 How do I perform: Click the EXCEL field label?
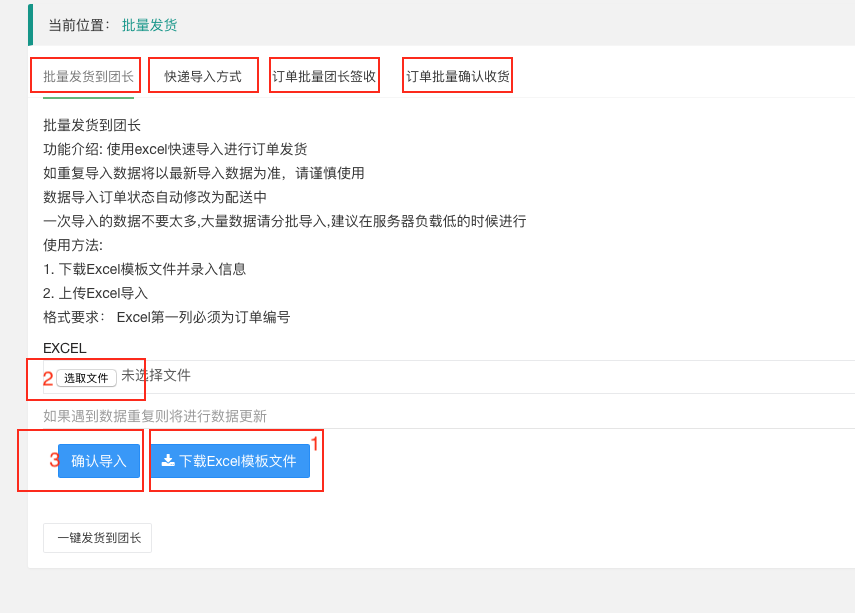tap(64, 348)
